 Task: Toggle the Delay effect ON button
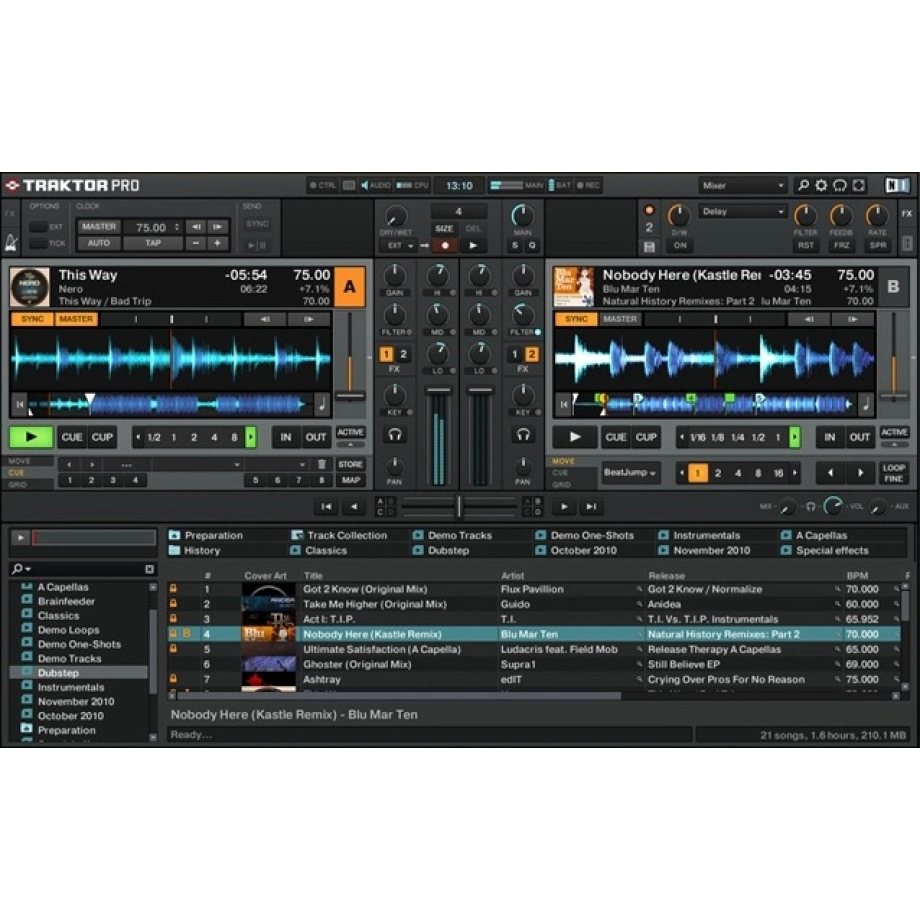680,245
